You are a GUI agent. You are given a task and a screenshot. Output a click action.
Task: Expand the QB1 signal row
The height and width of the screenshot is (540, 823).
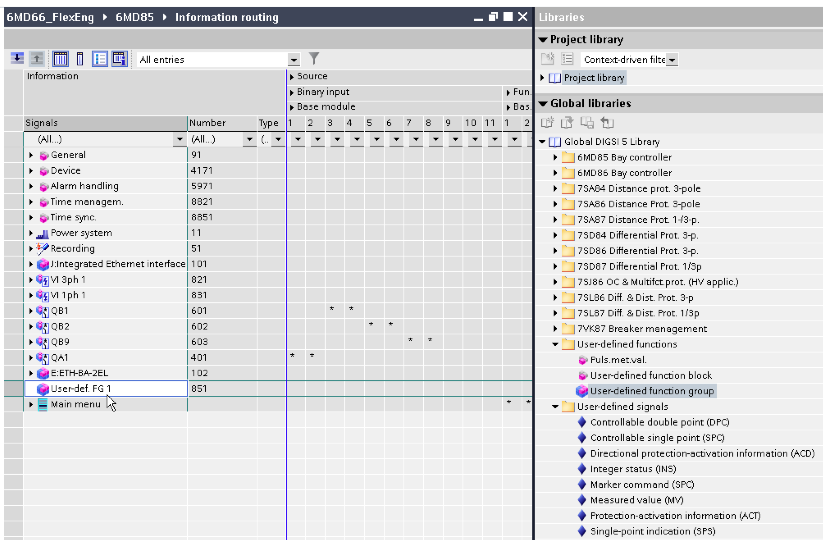(x=31, y=311)
